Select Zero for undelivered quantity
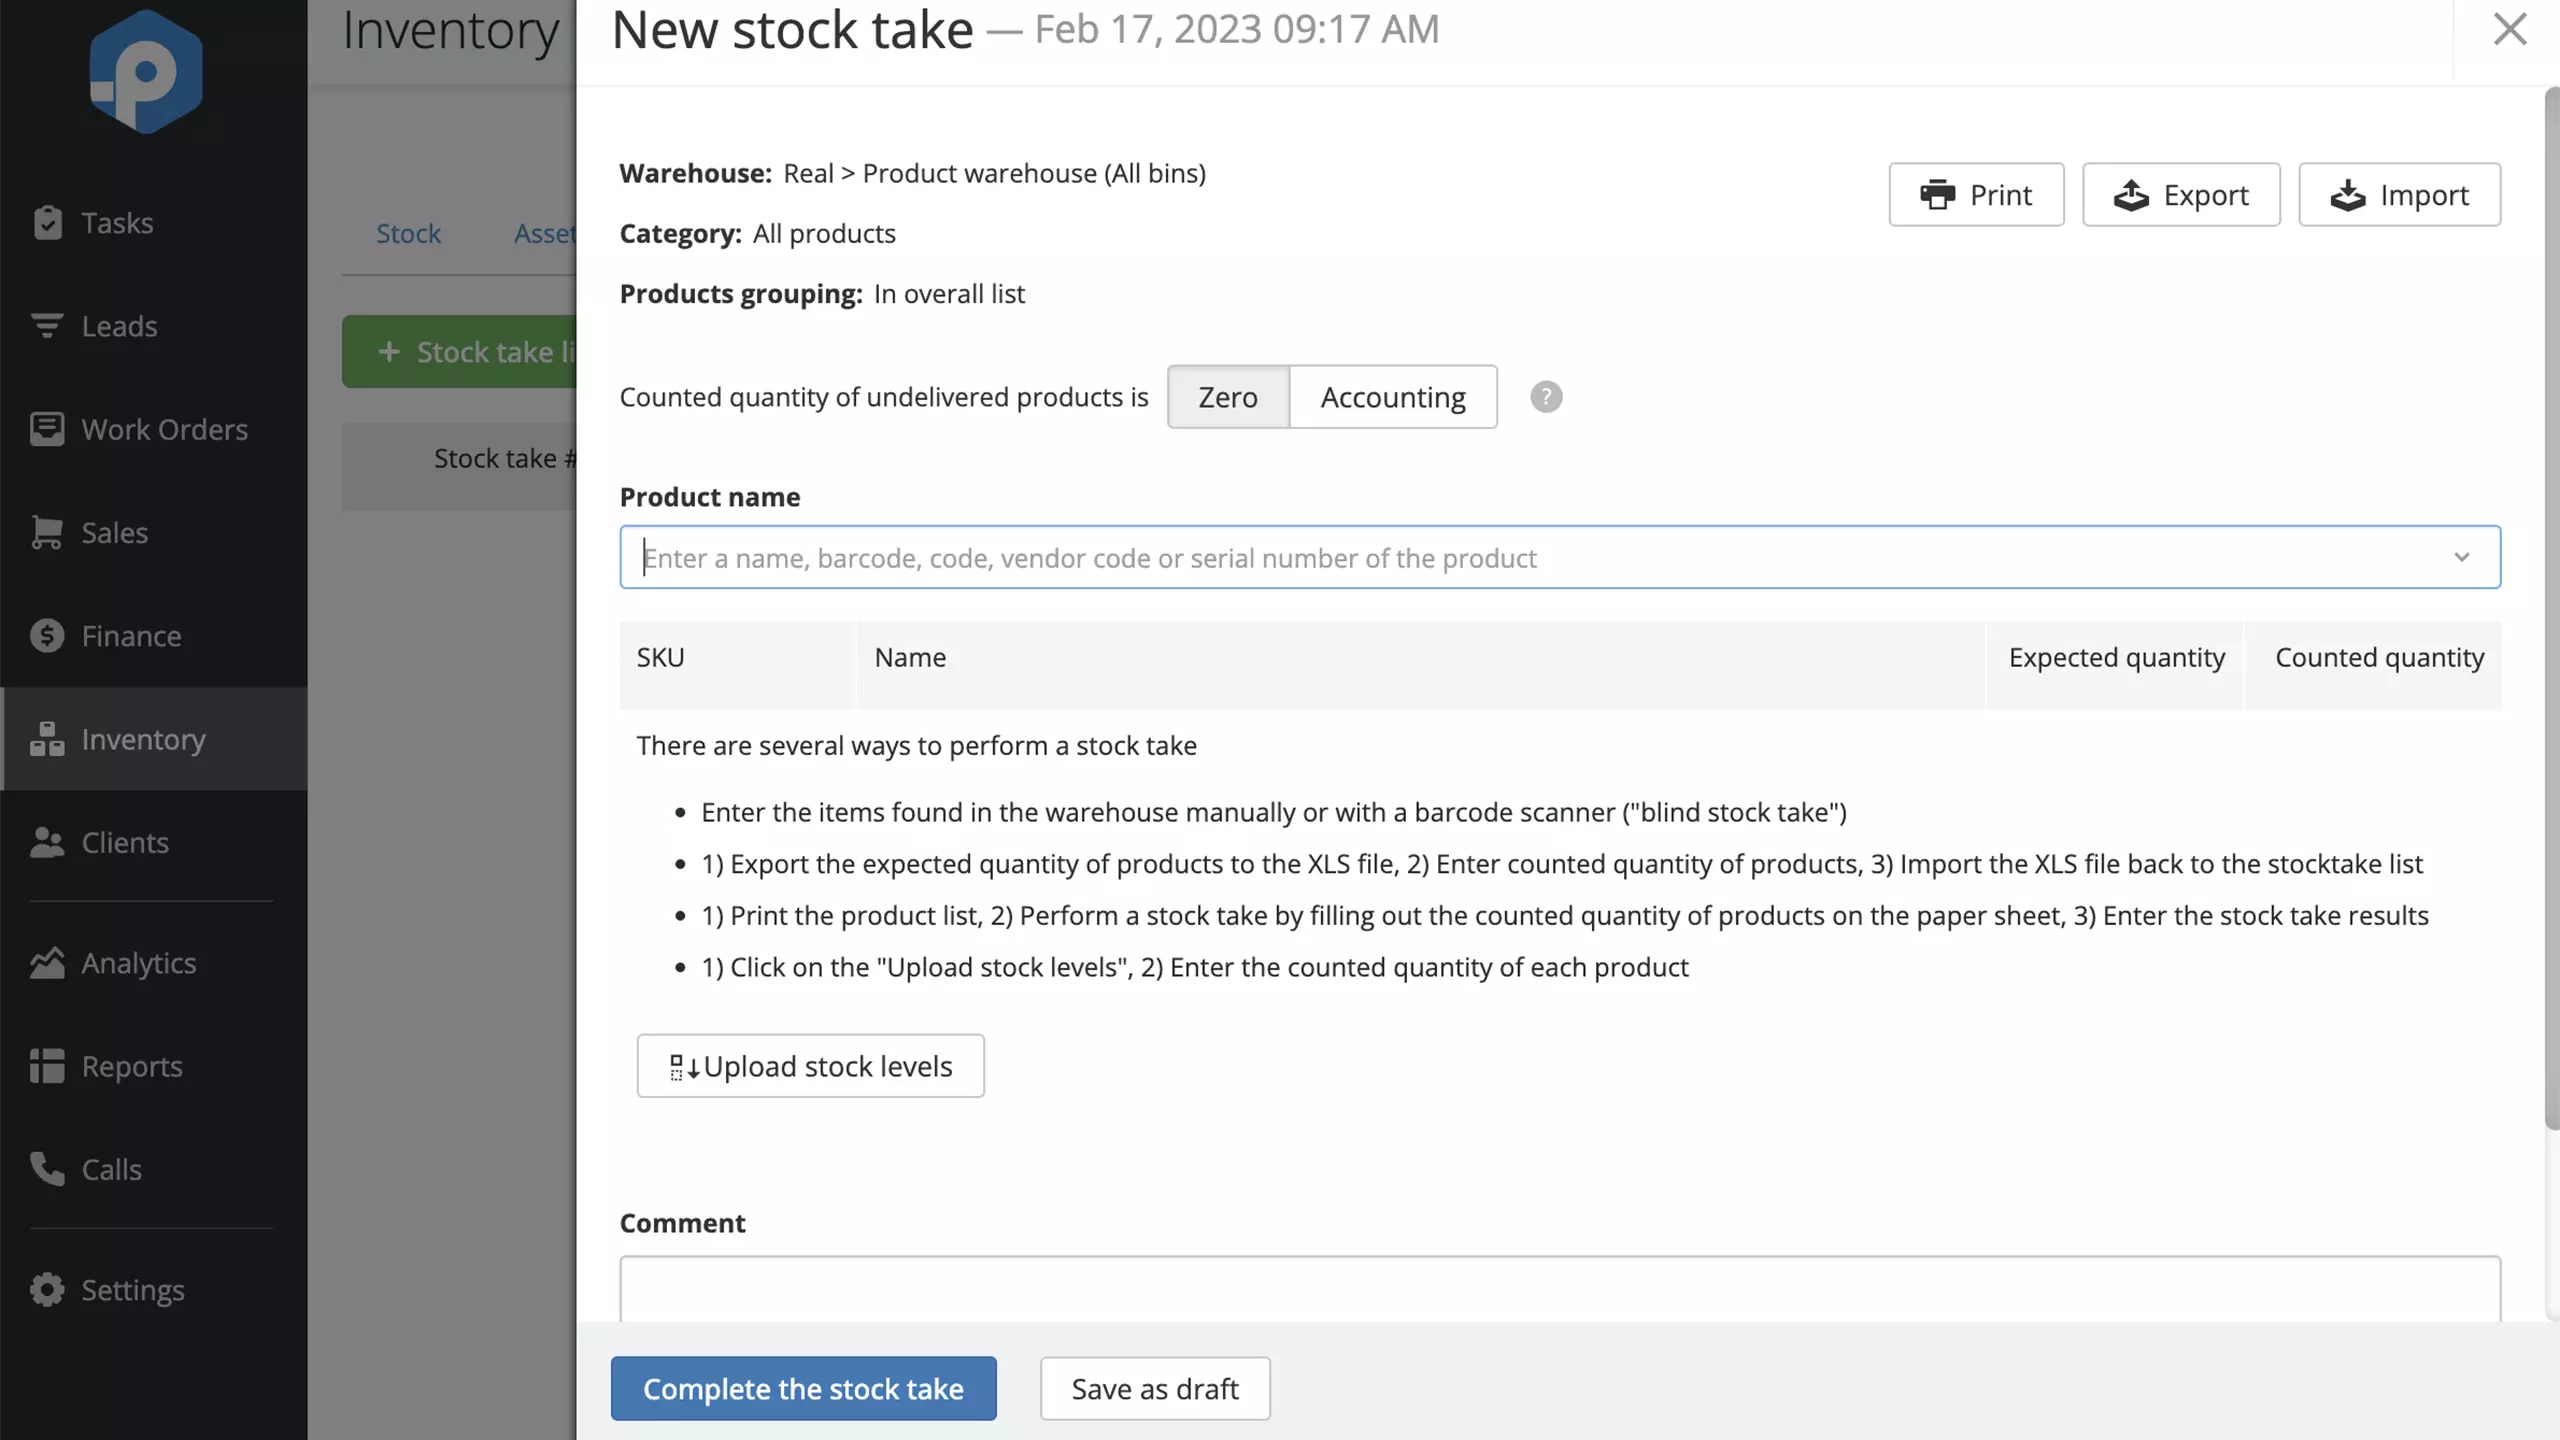The width and height of the screenshot is (2560, 1440). click(1228, 397)
